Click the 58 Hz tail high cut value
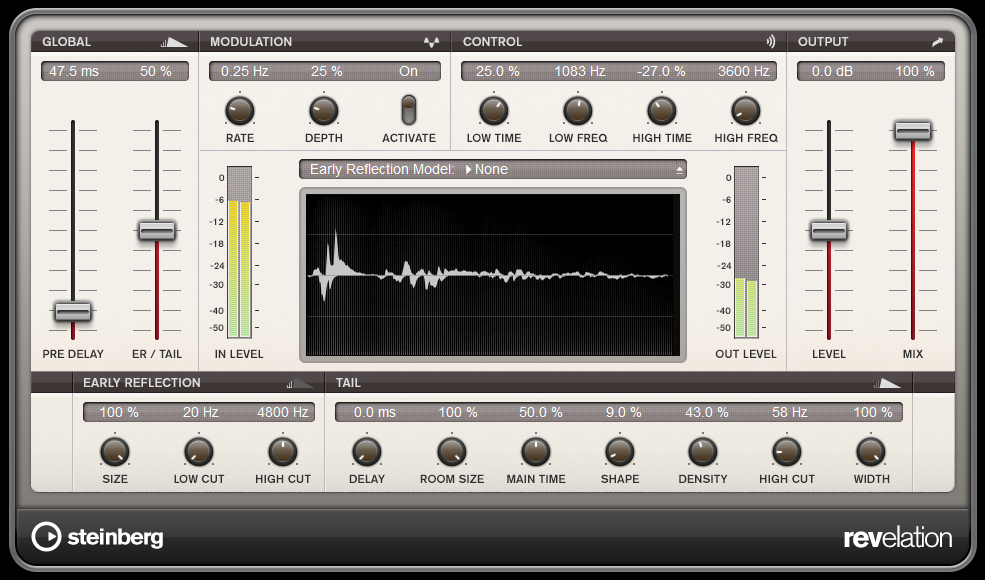985x580 pixels. click(790, 413)
